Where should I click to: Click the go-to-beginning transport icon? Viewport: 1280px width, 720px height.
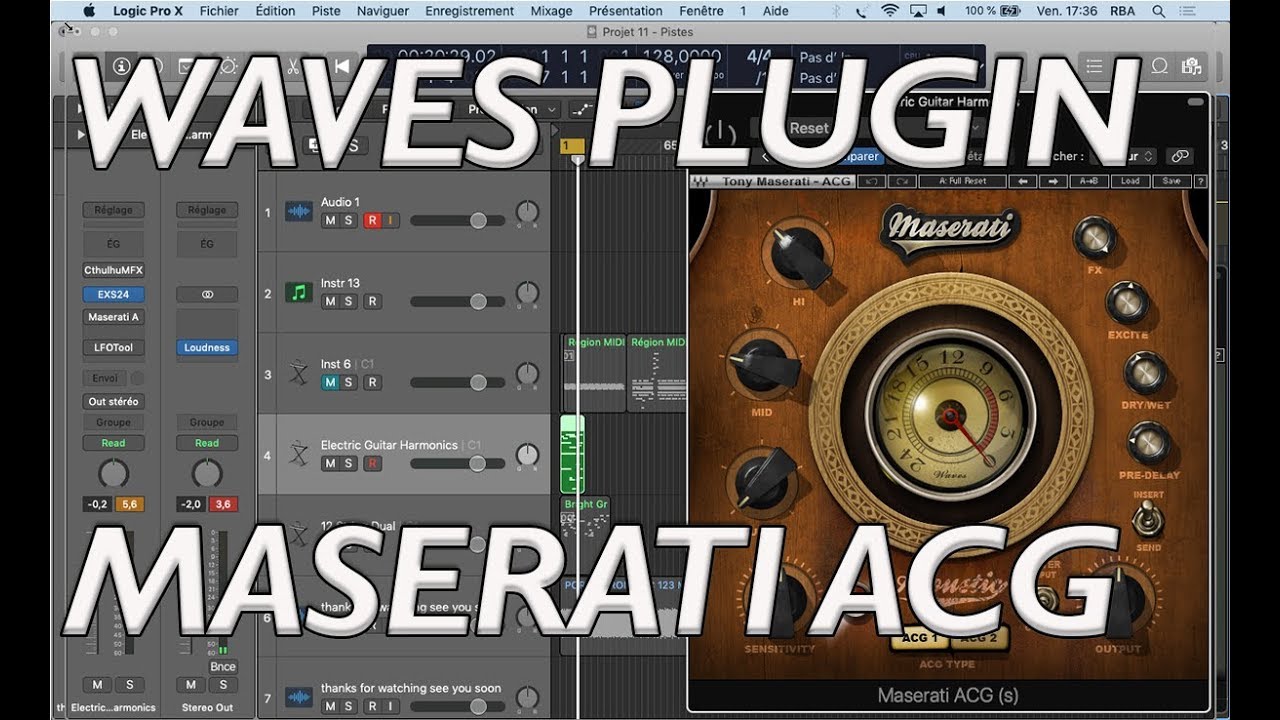click(341, 67)
